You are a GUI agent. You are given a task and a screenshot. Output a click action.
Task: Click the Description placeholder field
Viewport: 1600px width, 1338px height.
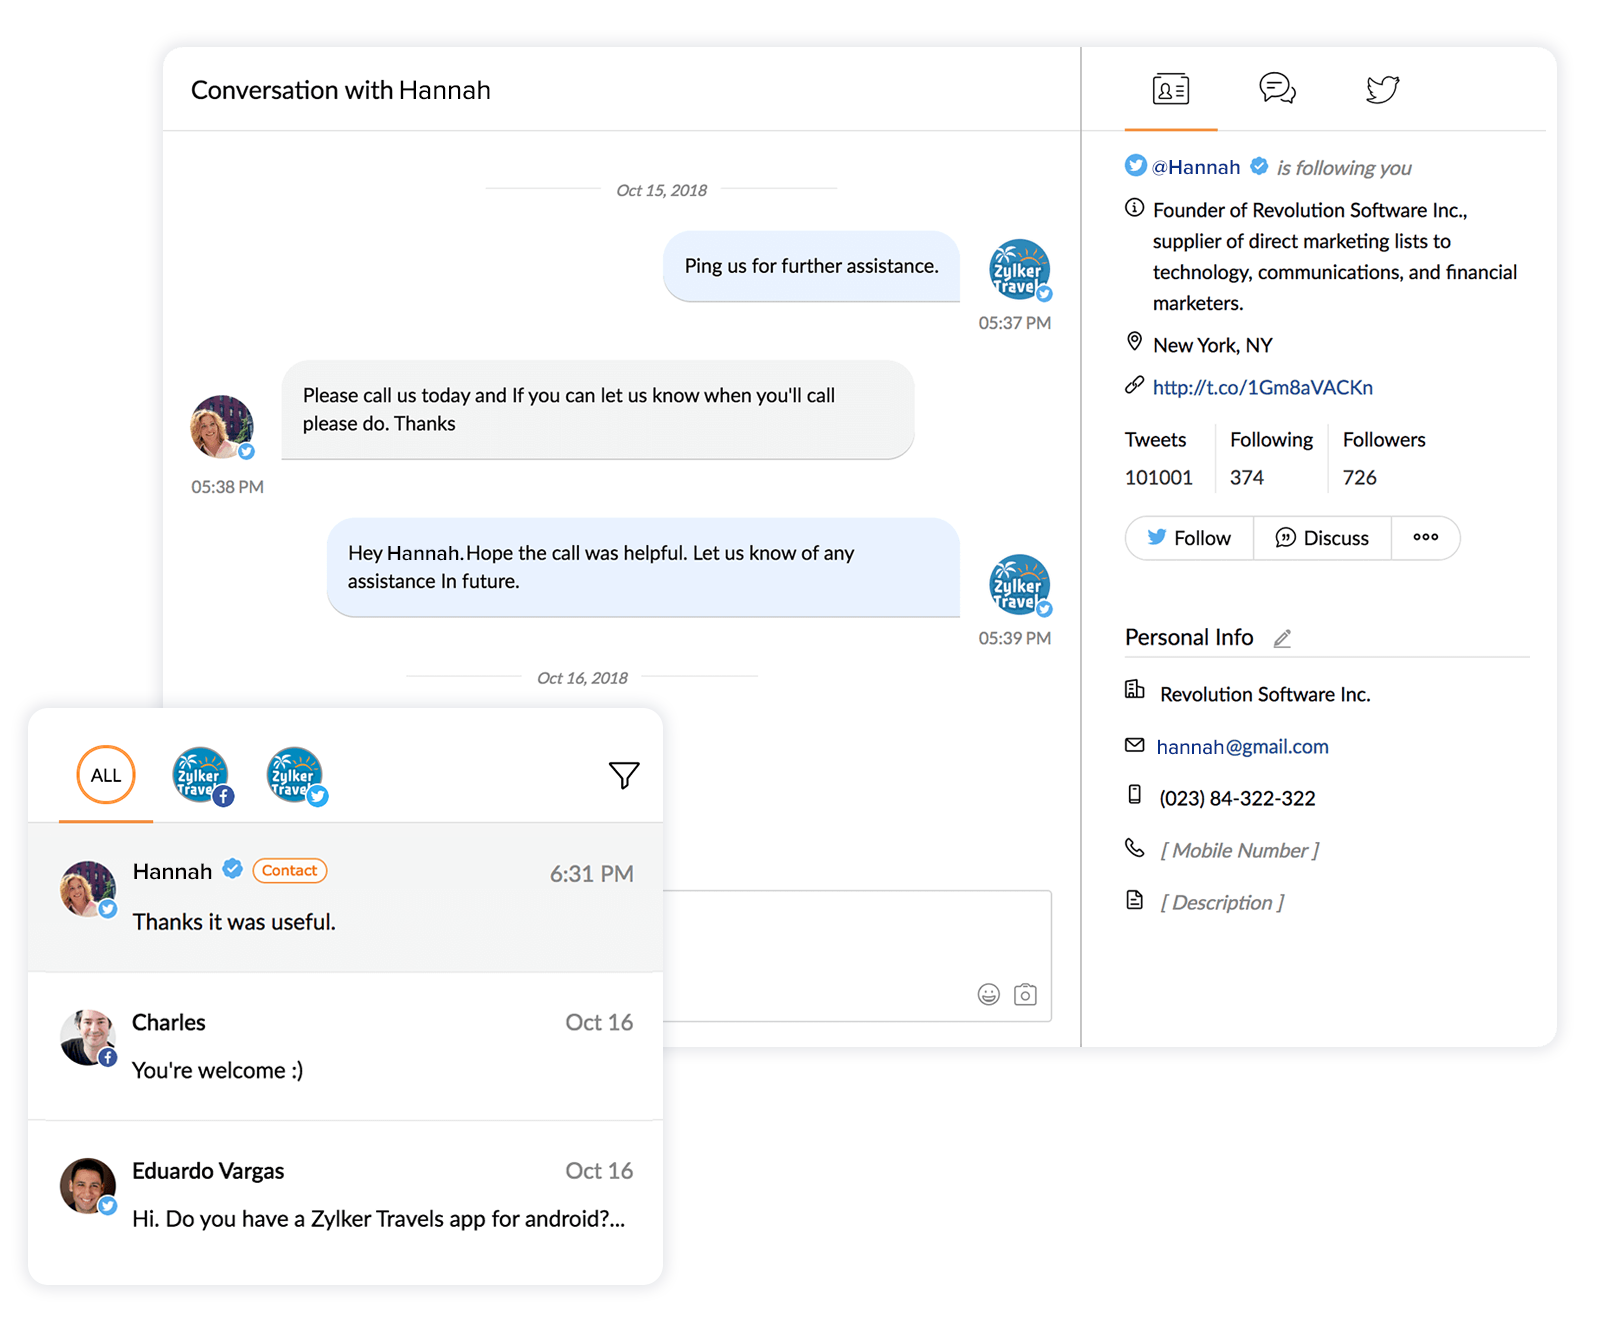pyautogui.click(x=1222, y=903)
